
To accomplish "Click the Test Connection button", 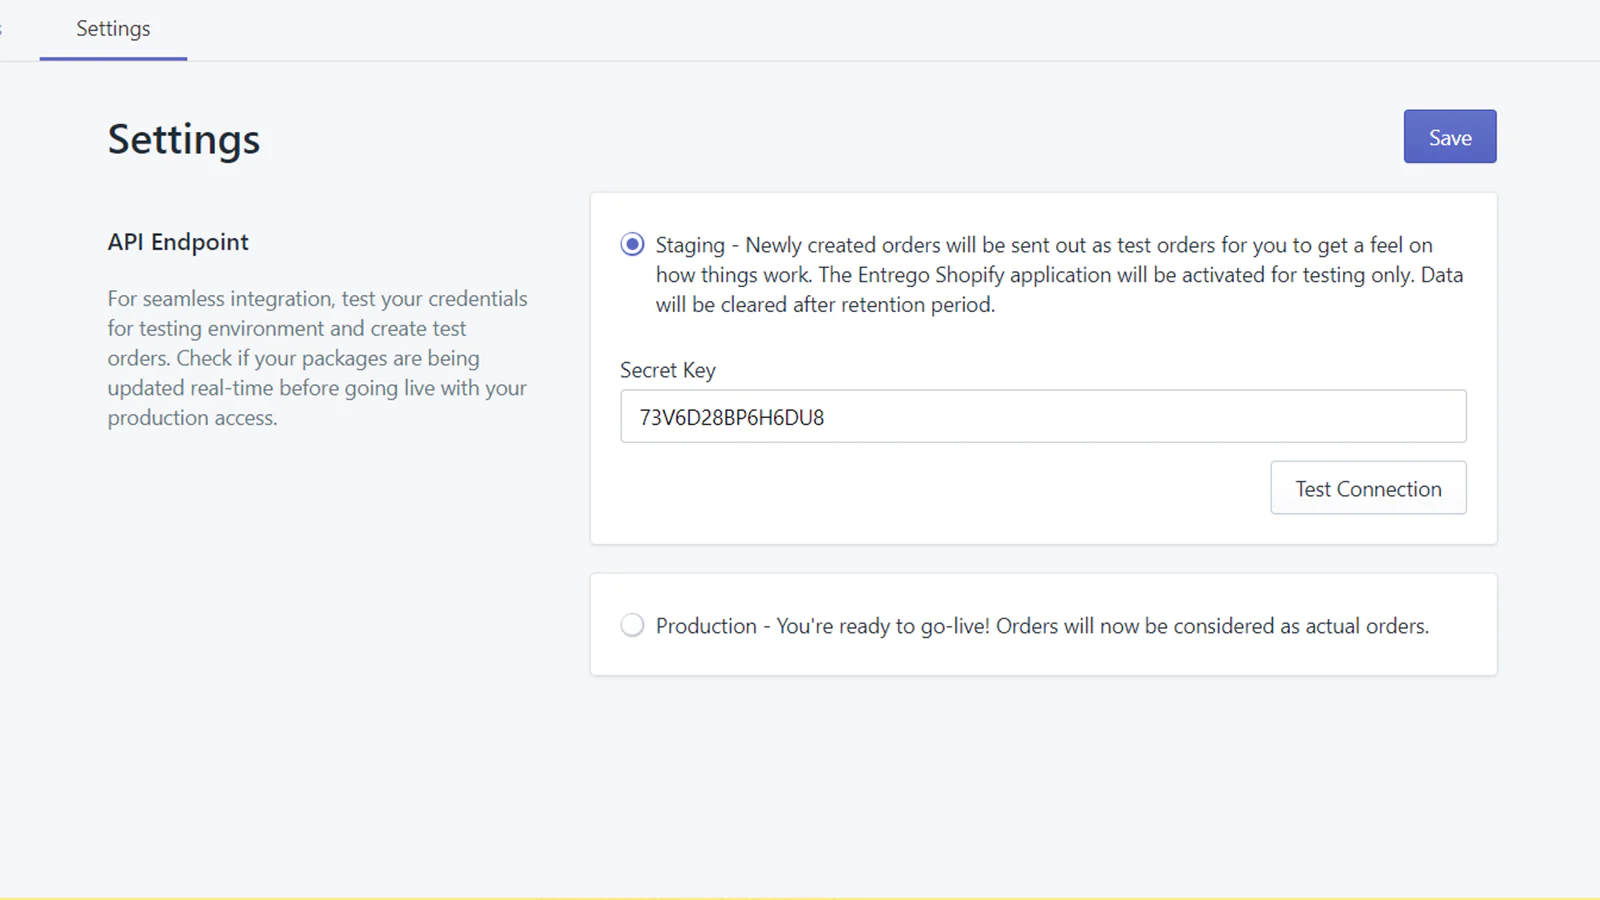I will tap(1368, 488).
